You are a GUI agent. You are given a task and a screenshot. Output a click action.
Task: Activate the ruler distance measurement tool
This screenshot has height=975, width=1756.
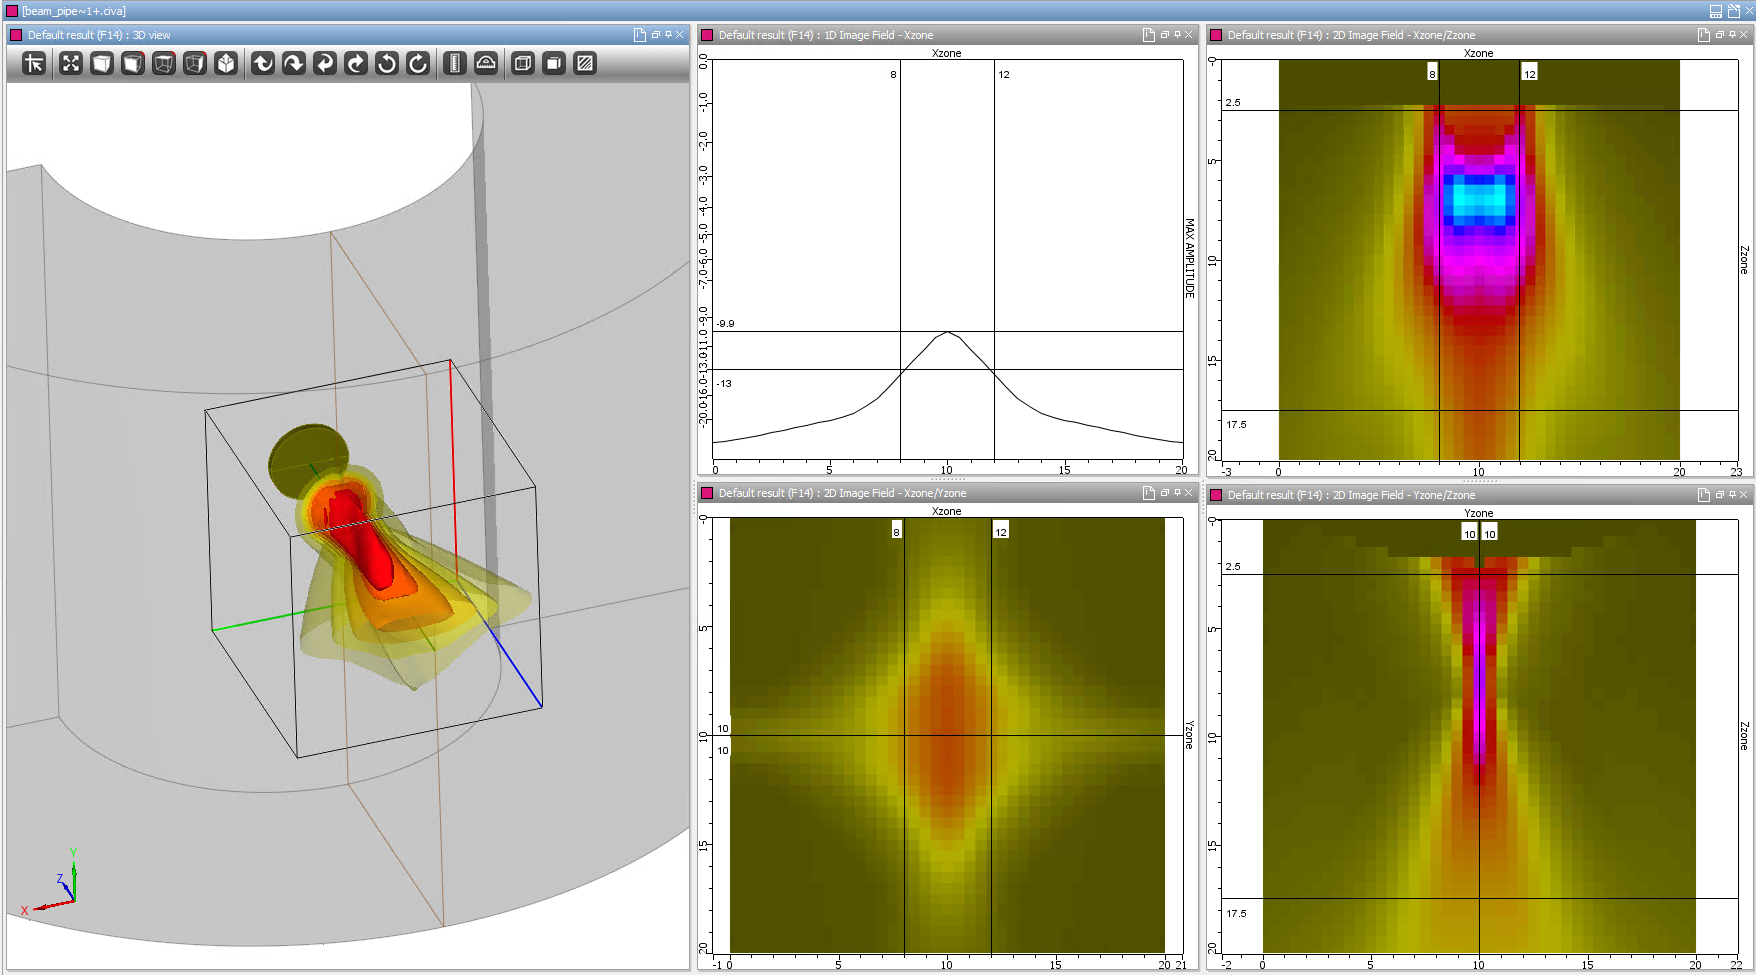coord(455,64)
